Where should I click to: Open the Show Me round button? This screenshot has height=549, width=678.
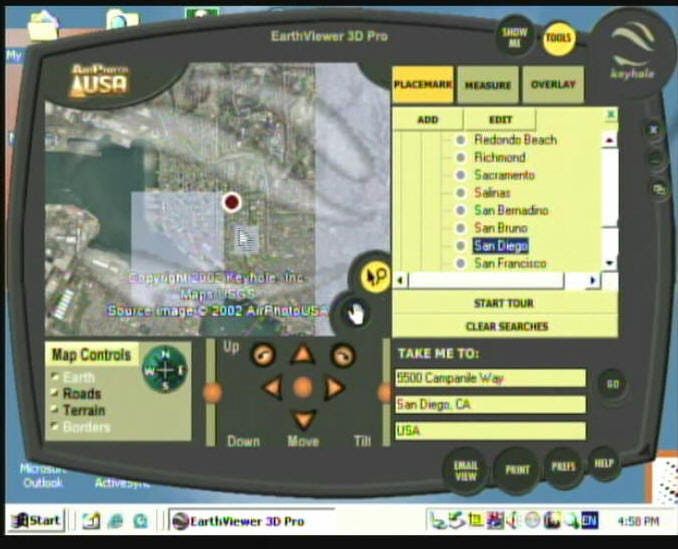515,37
